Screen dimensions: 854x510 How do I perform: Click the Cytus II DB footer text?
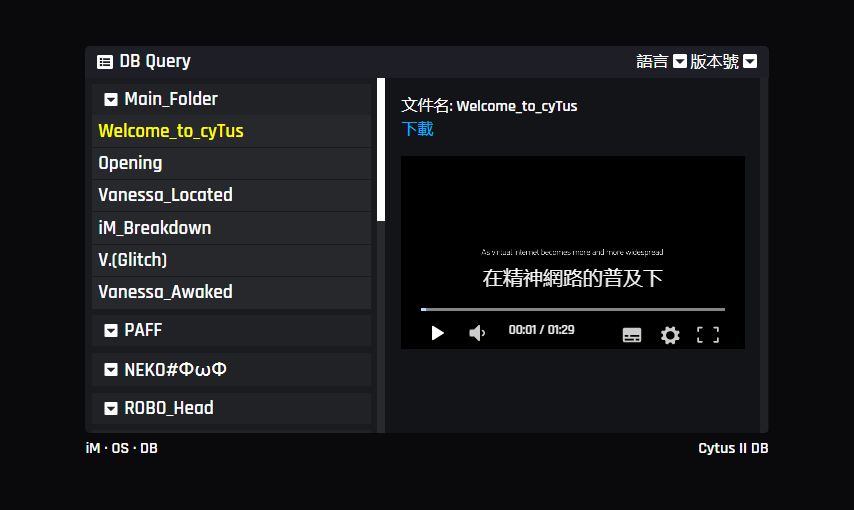pyautogui.click(x=733, y=448)
